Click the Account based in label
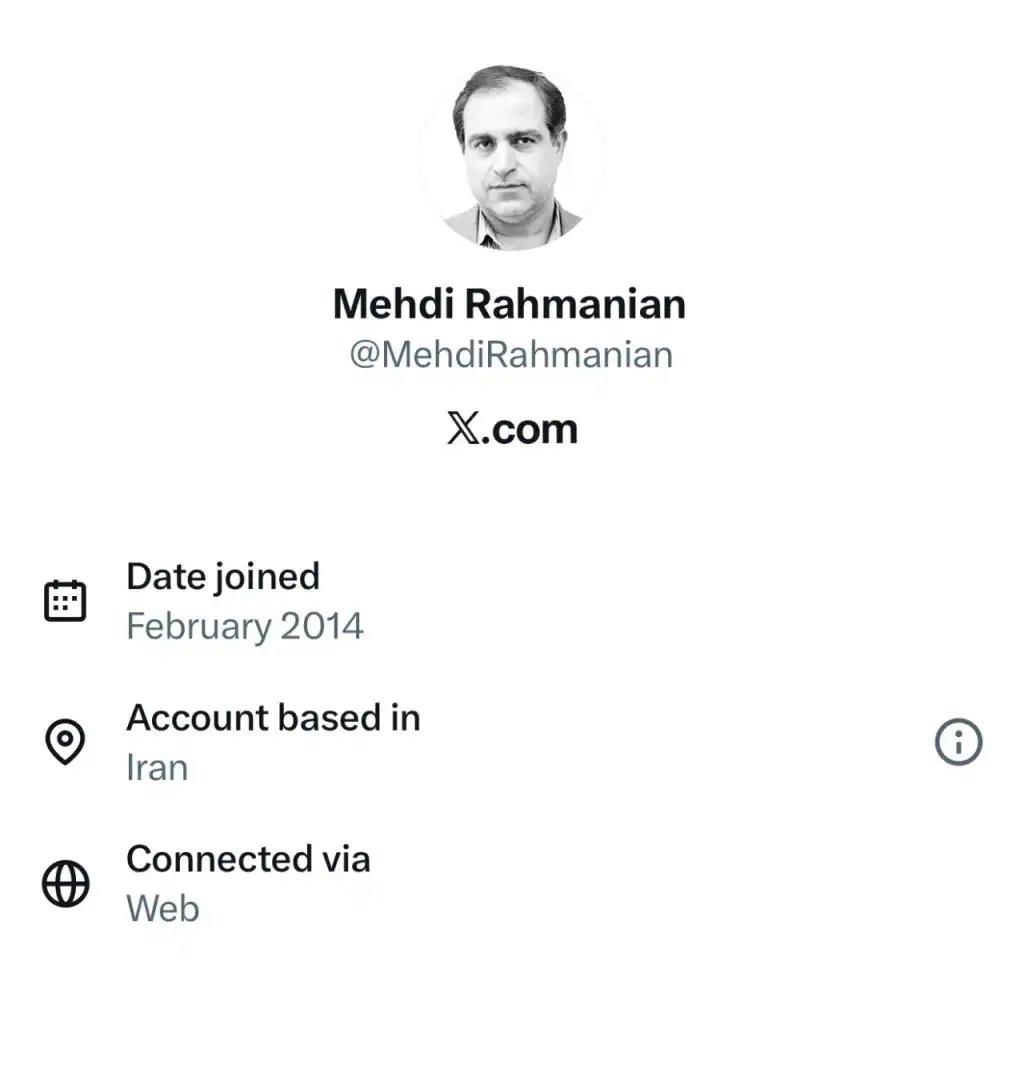1024x1085 pixels. click(x=273, y=717)
